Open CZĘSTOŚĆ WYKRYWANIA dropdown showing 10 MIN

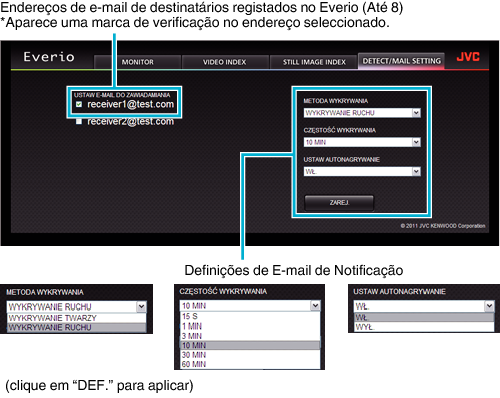362,142
